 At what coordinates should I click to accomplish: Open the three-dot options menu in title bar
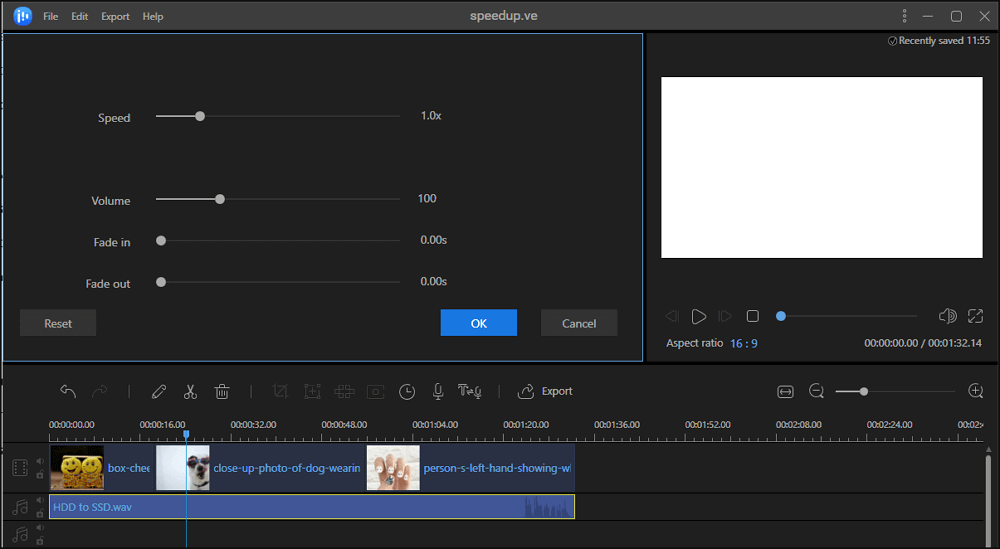904,16
